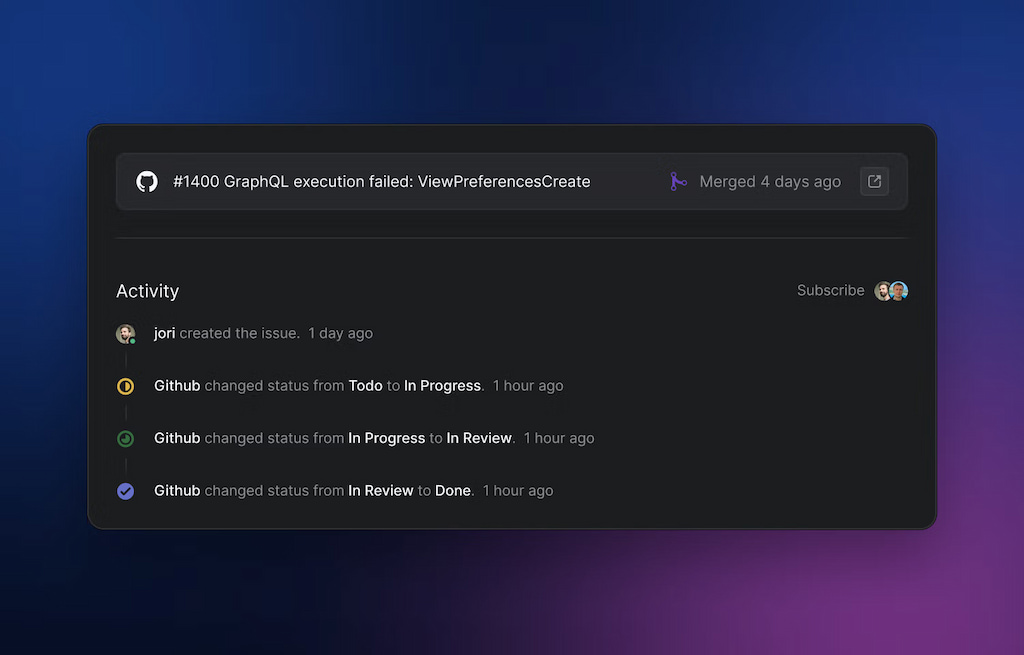This screenshot has height=655, width=1024.
Task: Click 'Github' in the Todo to In Progress entry
Action: [177, 386]
